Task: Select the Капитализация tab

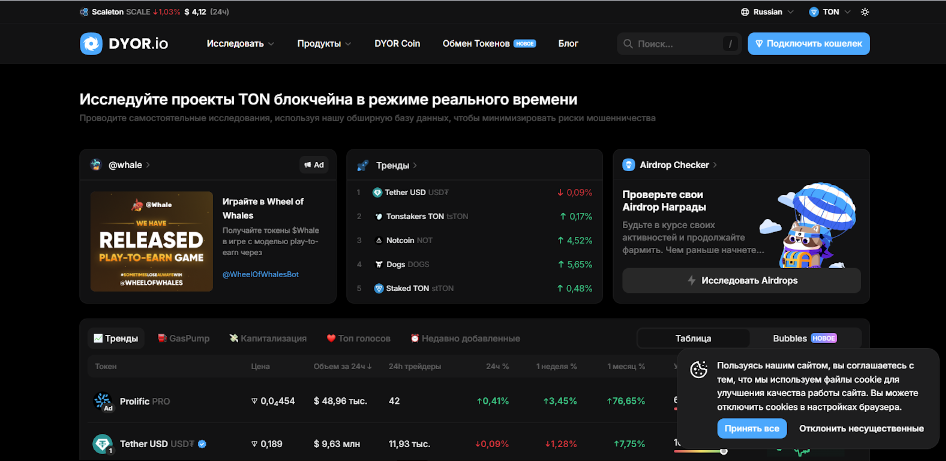Action: [268, 339]
